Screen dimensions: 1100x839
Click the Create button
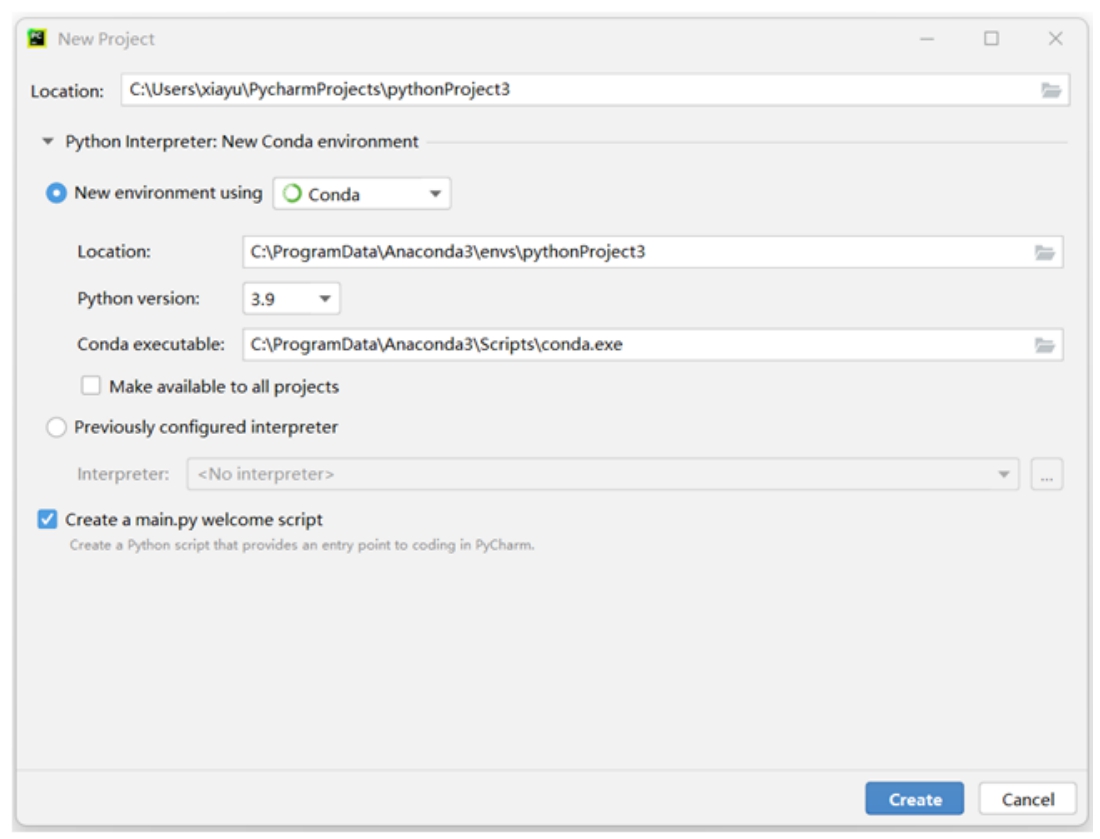click(914, 799)
